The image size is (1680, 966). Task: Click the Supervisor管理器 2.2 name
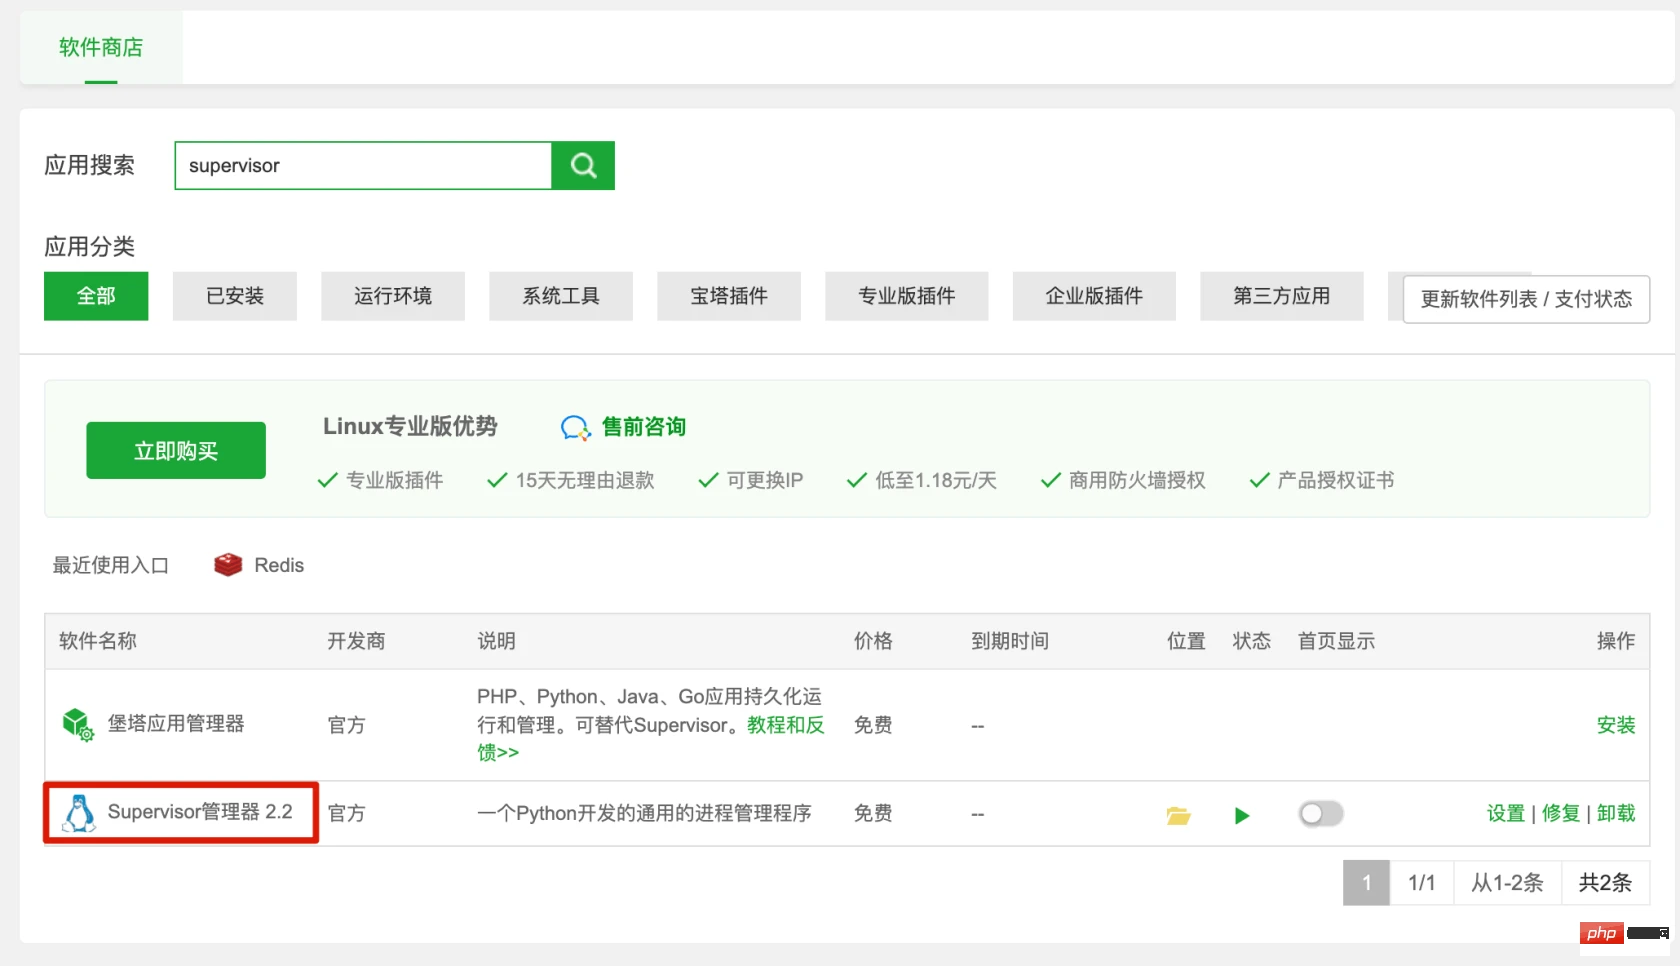[200, 812]
